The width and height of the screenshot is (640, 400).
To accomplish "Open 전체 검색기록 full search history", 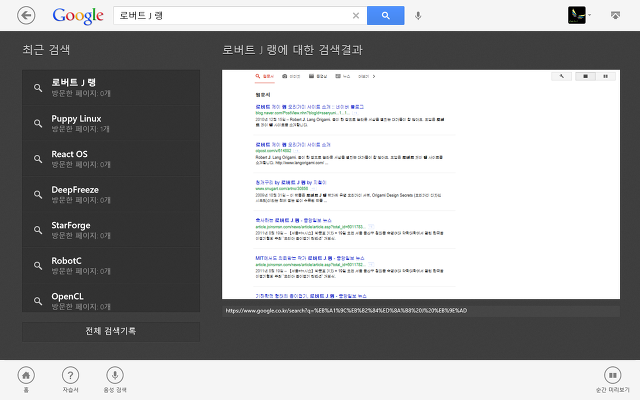I will (x=111, y=331).
